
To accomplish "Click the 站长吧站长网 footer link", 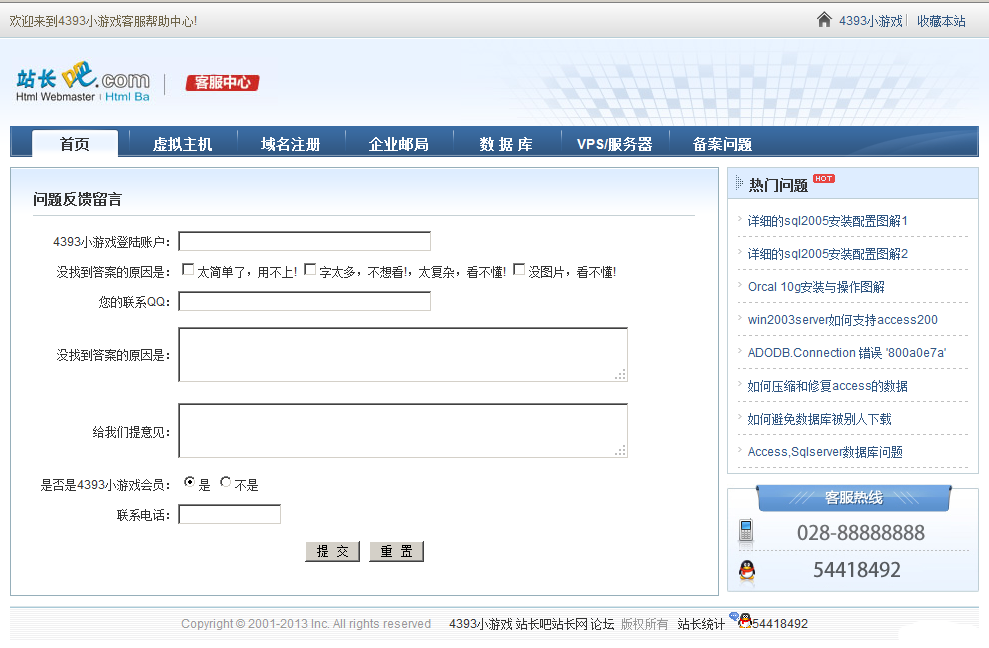I will [x=551, y=624].
